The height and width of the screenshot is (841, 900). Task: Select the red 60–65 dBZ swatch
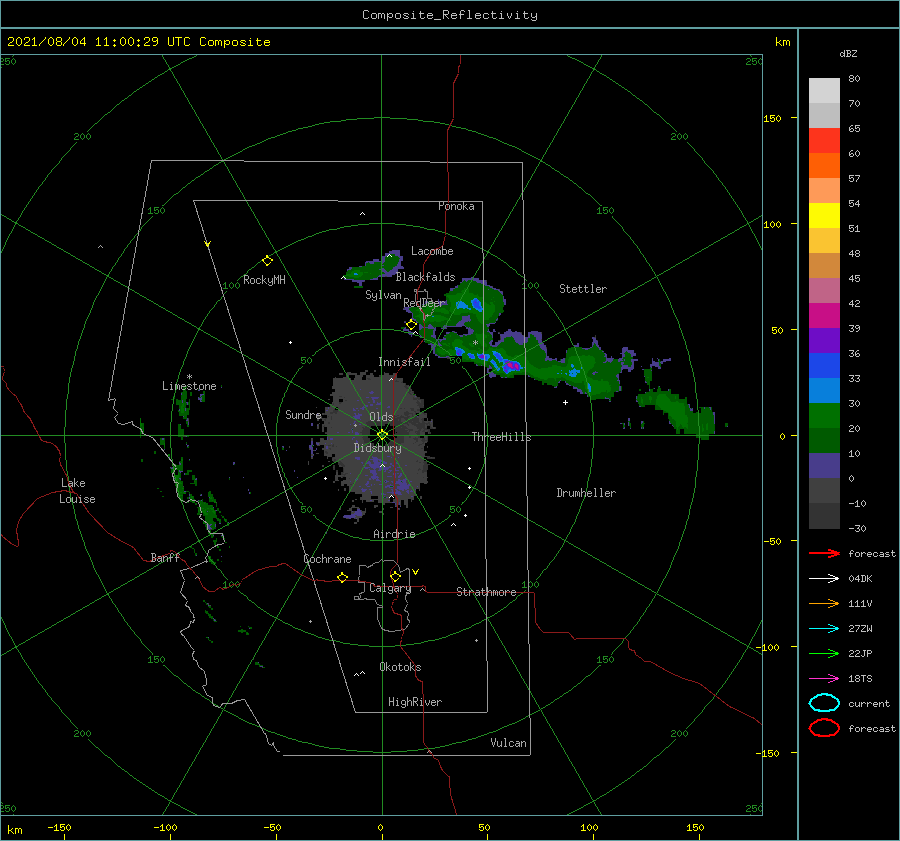tap(824, 141)
